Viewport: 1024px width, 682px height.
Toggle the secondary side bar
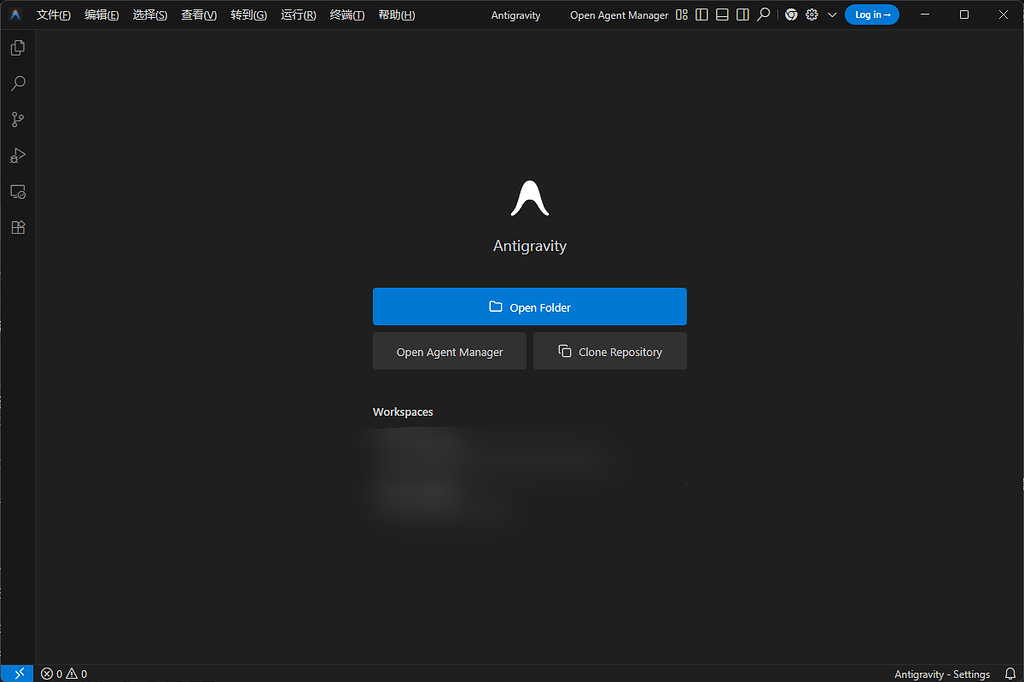tap(743, 14)
